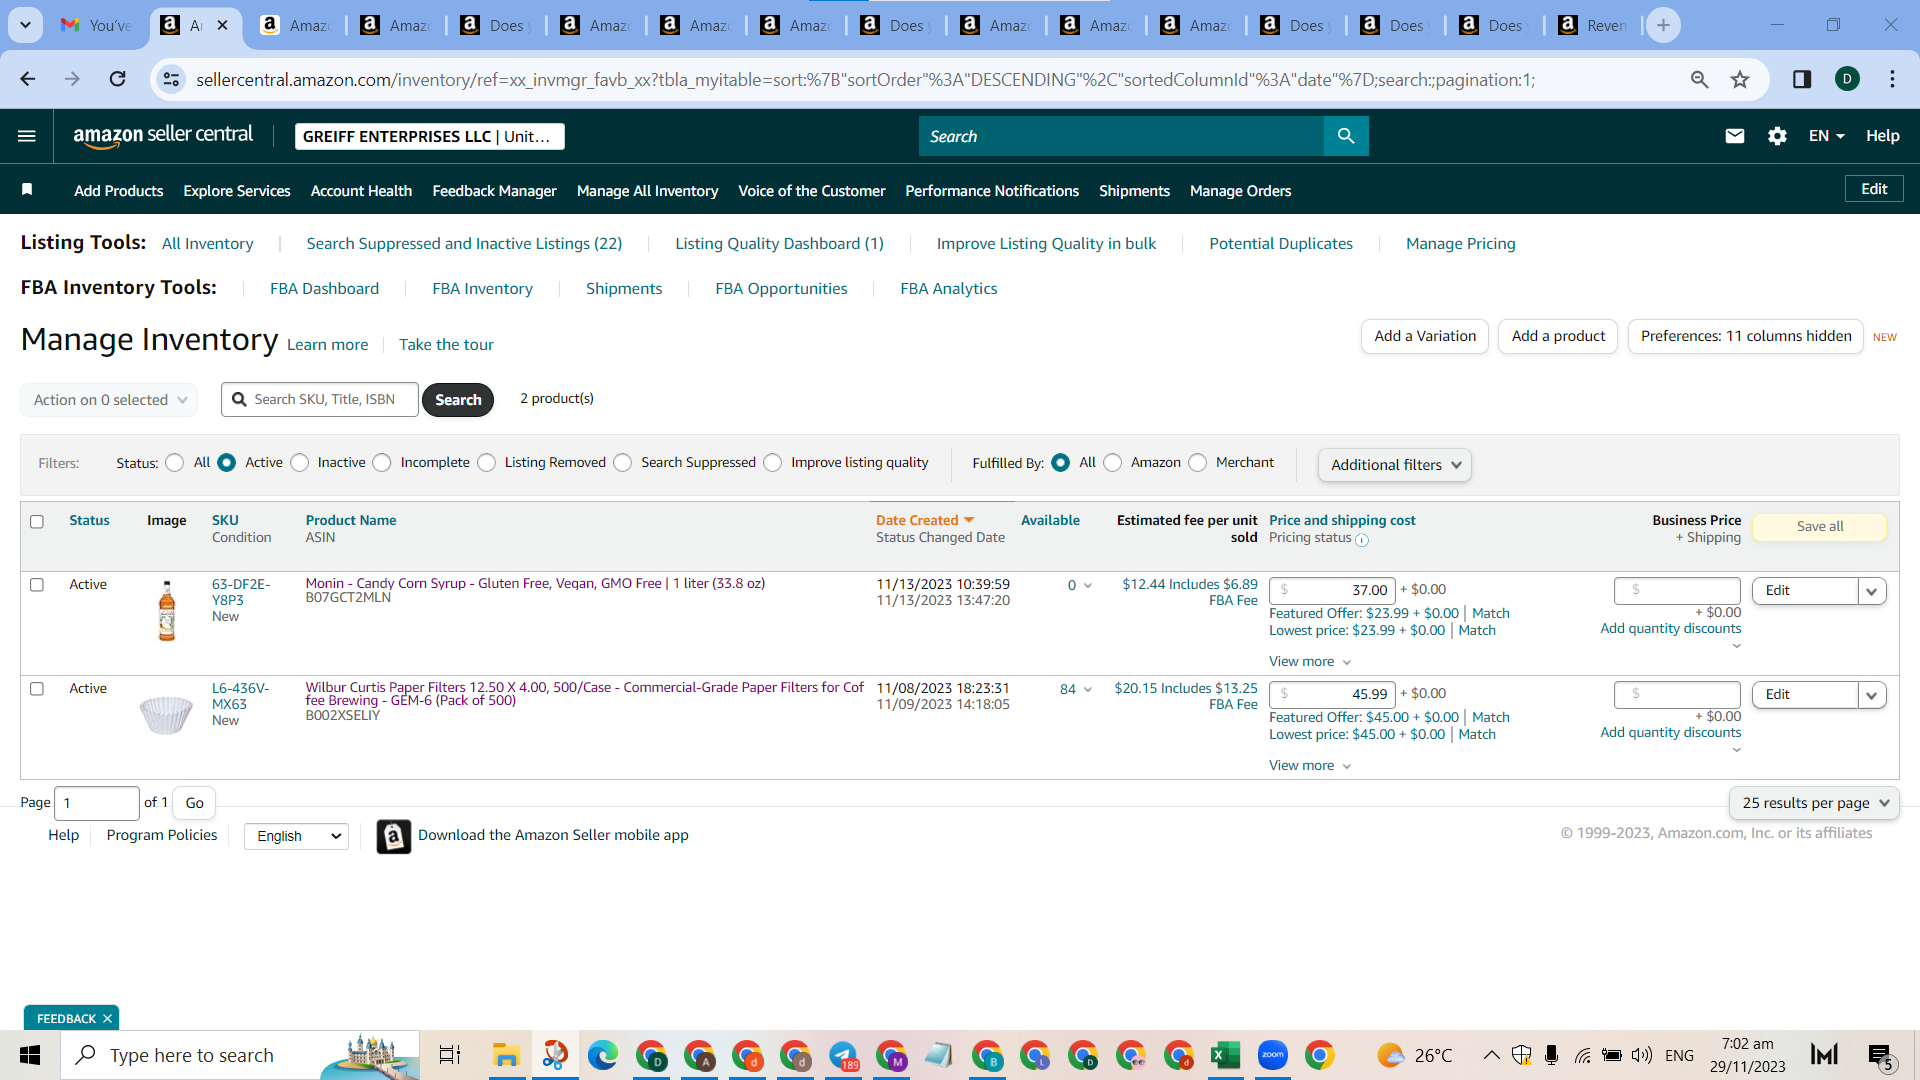
Task: Select the Search Suppressed status filter
Action: 623,463
